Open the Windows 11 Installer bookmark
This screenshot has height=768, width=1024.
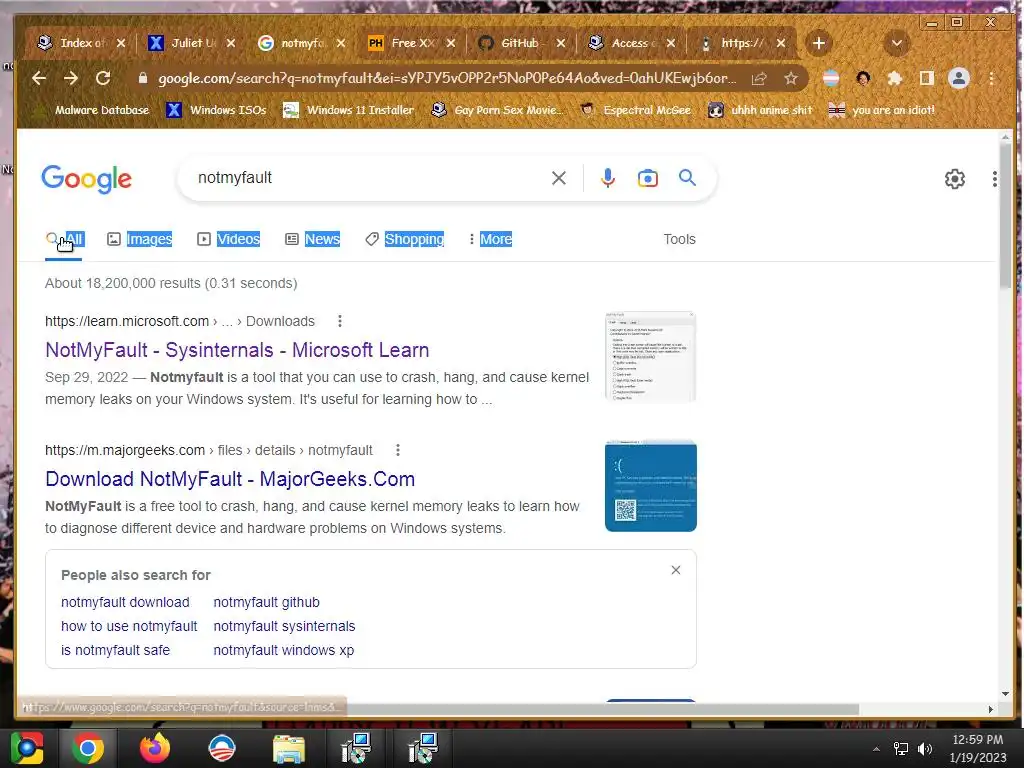pos(349,110)
